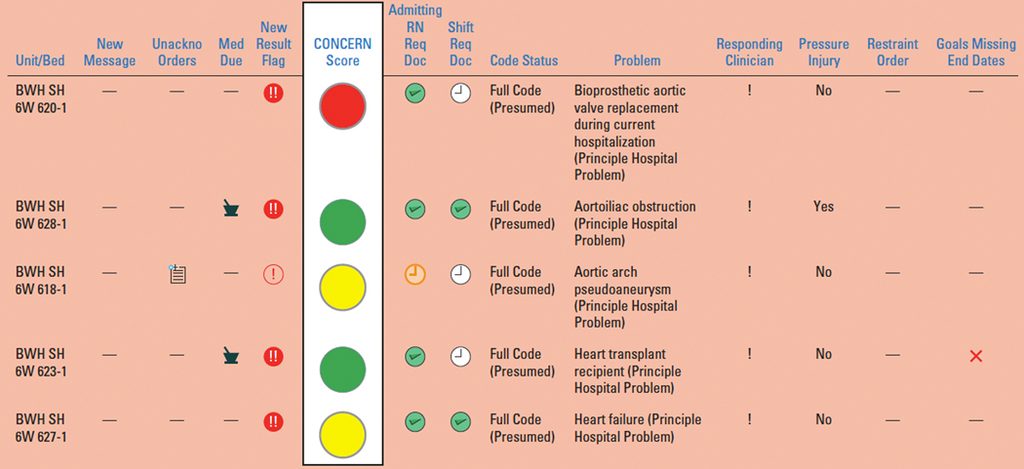Image resolution: width=1024 pixels, height=469 pixels.
Task: Click the red new result flag for bed 620-1
Action: (x=273, y=93)
